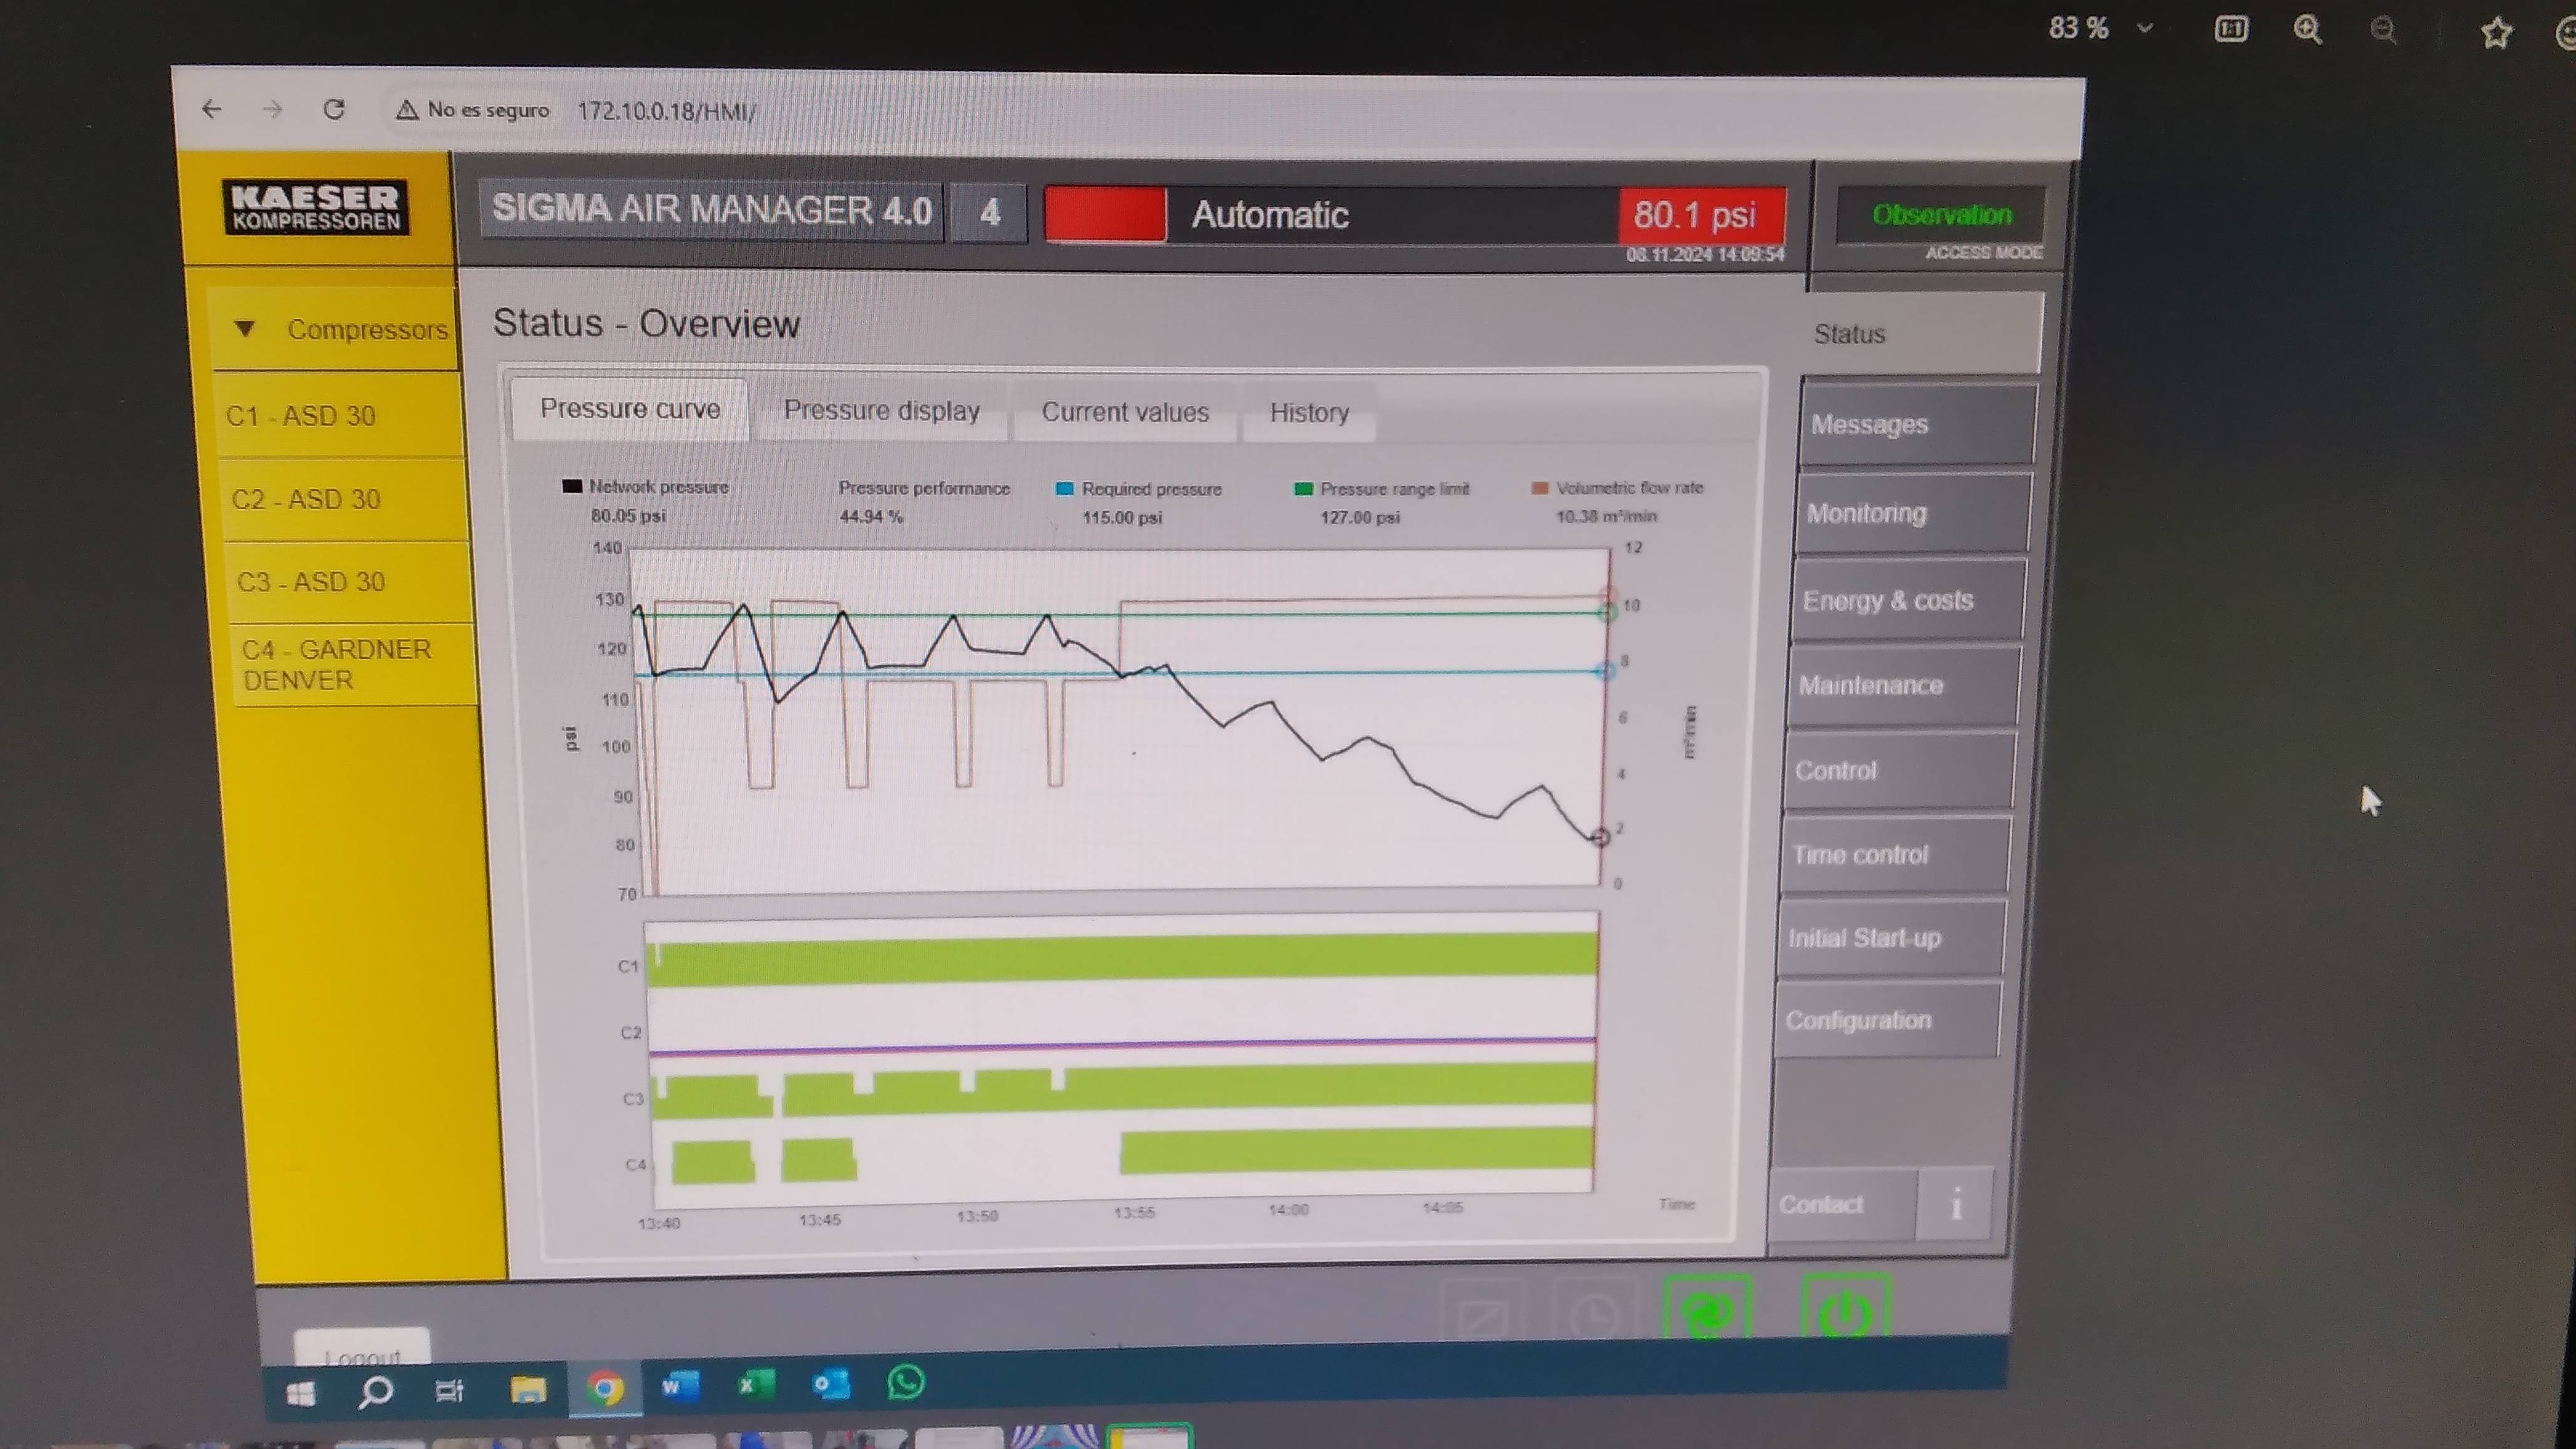Click the Automatic mode label
This screenshot has width=2576, height=1449.
[1270, 215]
